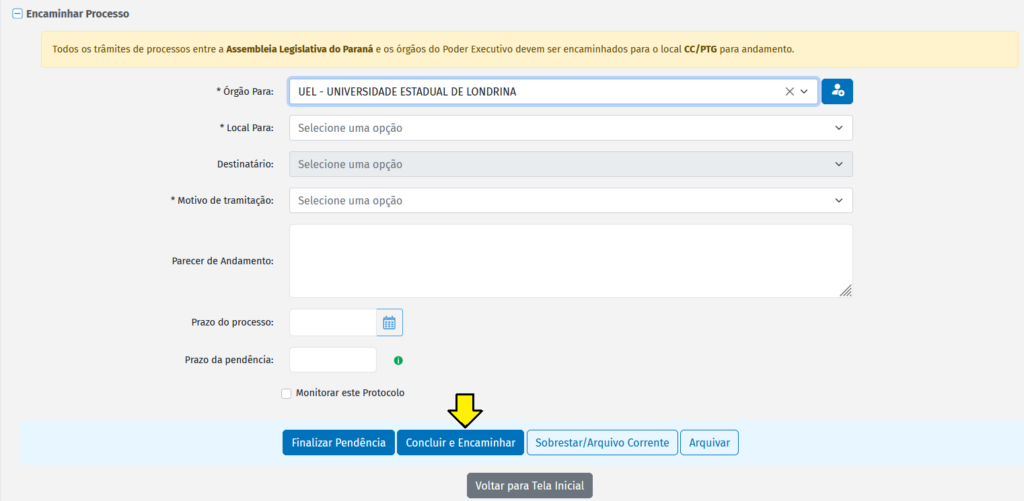Click the text area resize handle
Viewport: 1024px width, 501px height.
846,291
